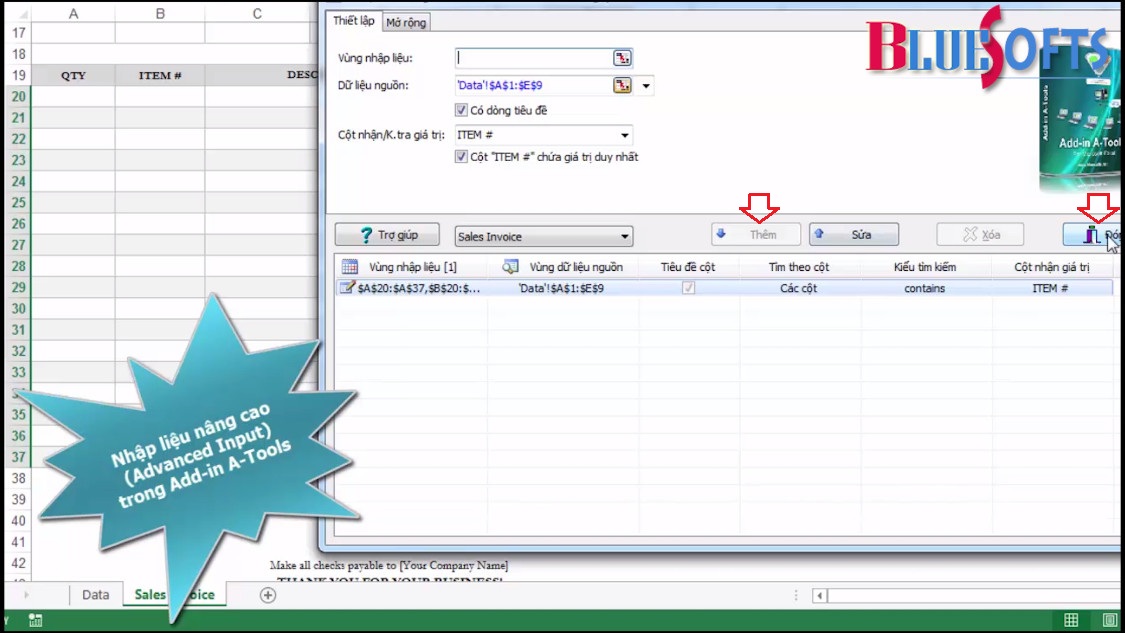Toggle 'Cột ITEM # chứa giá trị duy nhất' checkbox
The width and height of the screenshot is (1125, 633).
click(x=461, y=156)
